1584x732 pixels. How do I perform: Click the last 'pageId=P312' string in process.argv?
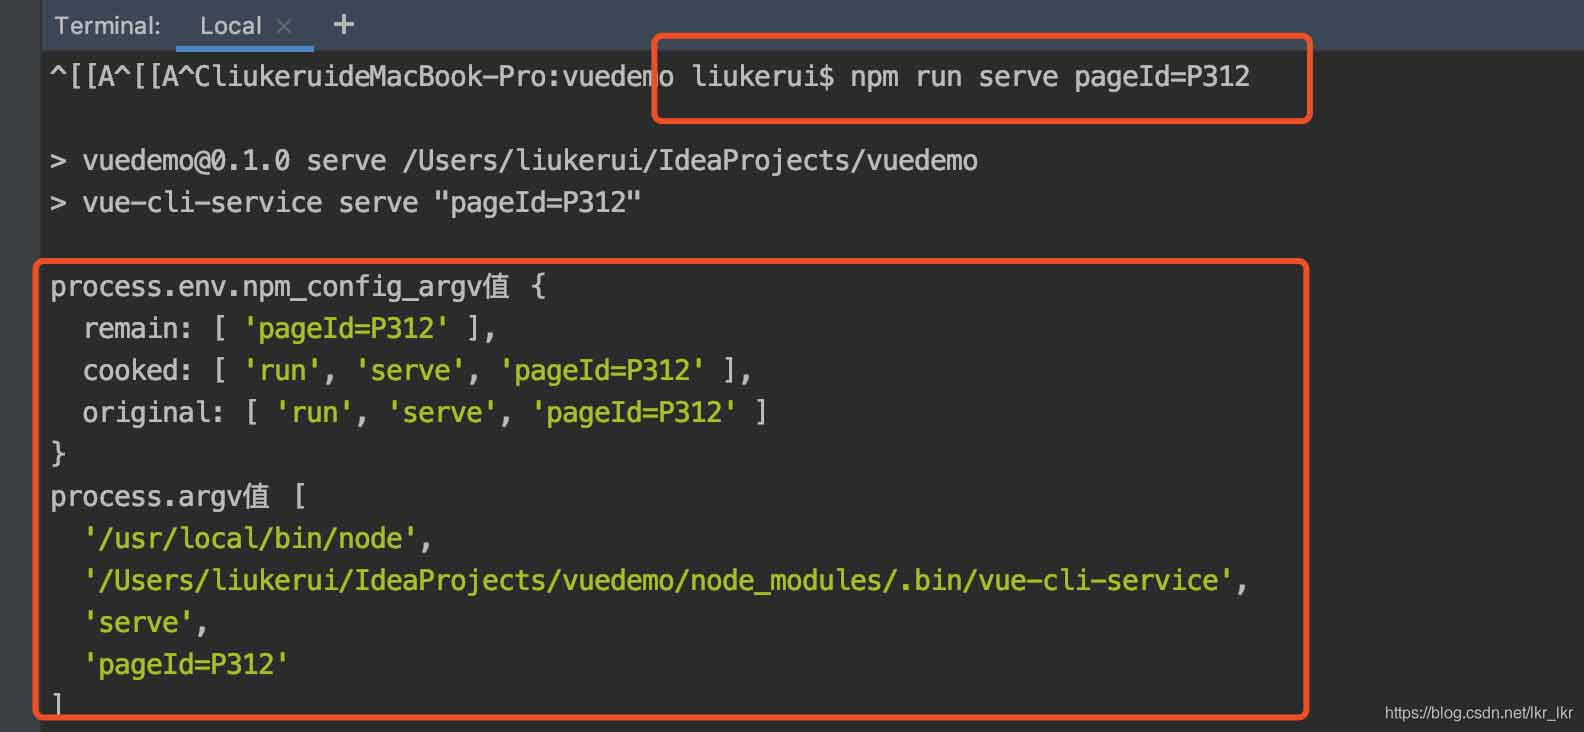click(186, 665)
